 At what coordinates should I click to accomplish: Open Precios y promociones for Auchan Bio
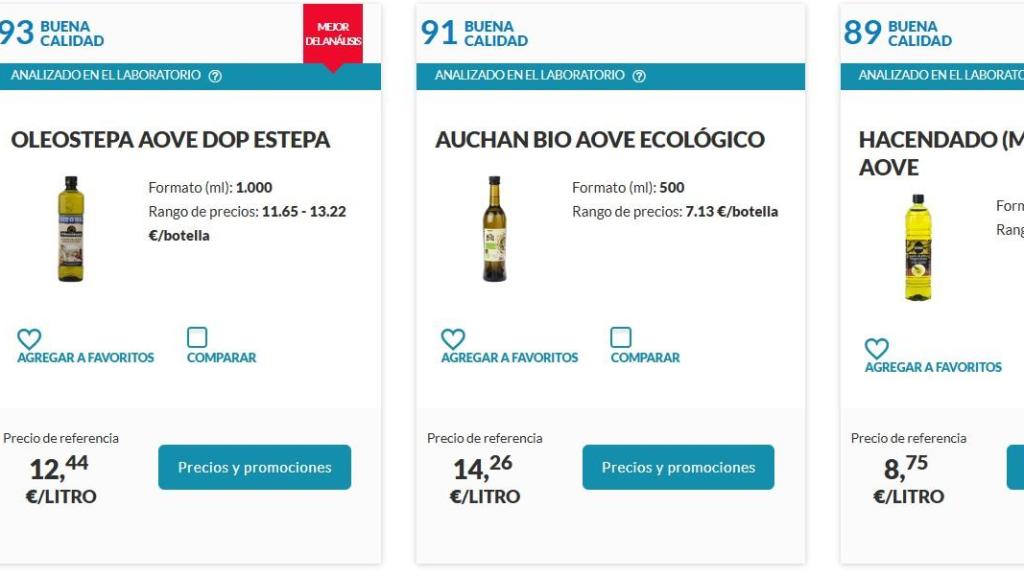[678, 466]
